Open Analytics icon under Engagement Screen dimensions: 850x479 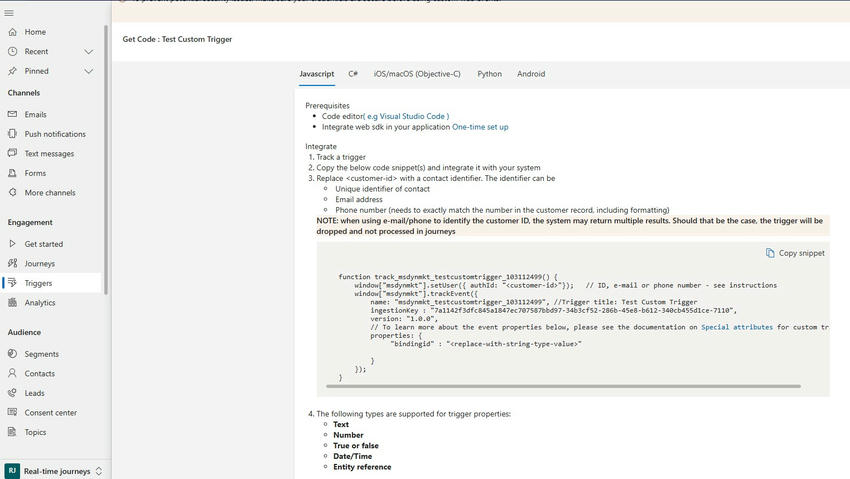13,303
